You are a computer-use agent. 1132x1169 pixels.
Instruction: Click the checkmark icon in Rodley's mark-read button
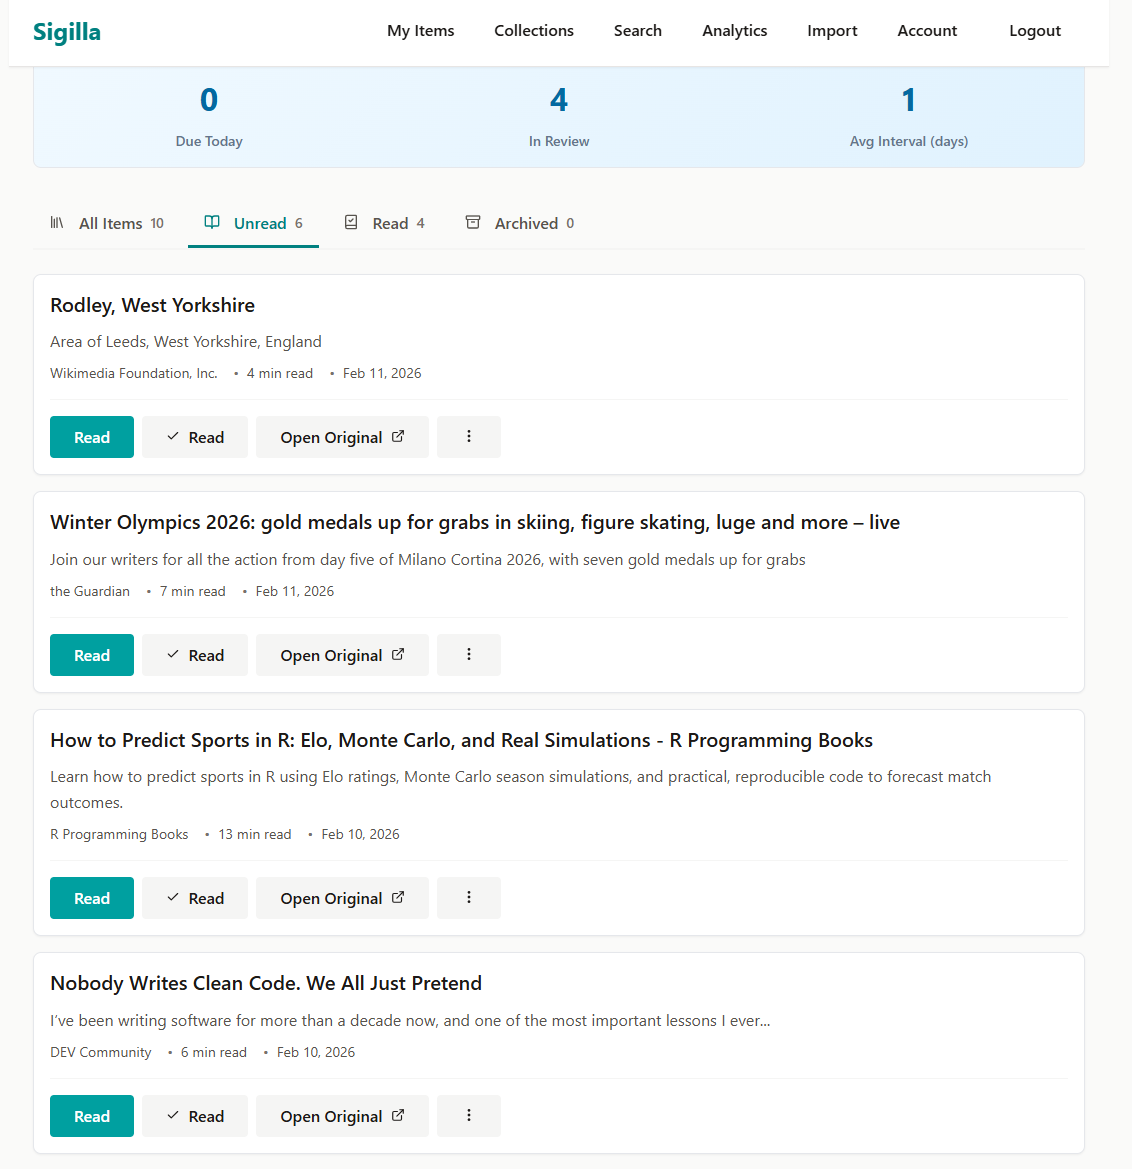172,437
